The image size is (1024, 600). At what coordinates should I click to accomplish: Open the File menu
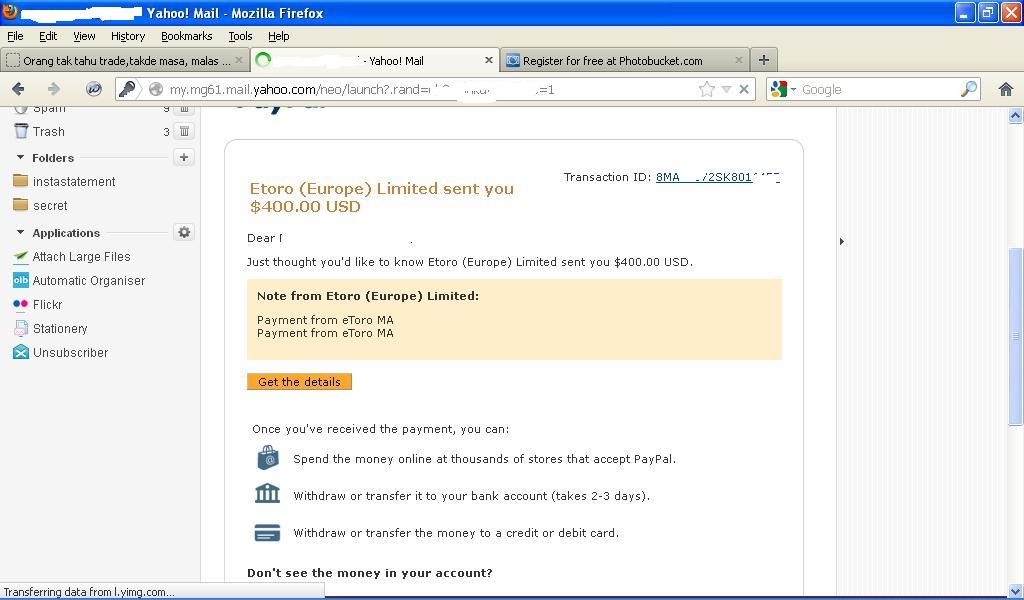[15, 36]
